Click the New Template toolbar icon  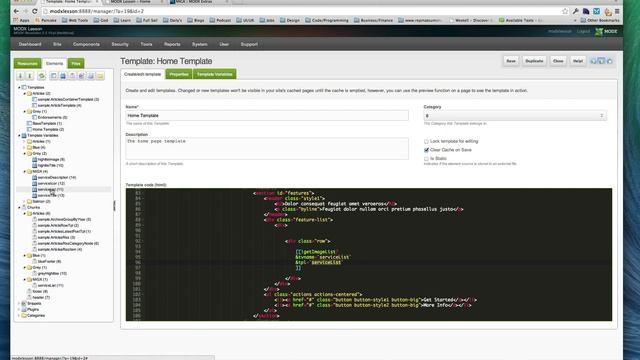(53, 76)
